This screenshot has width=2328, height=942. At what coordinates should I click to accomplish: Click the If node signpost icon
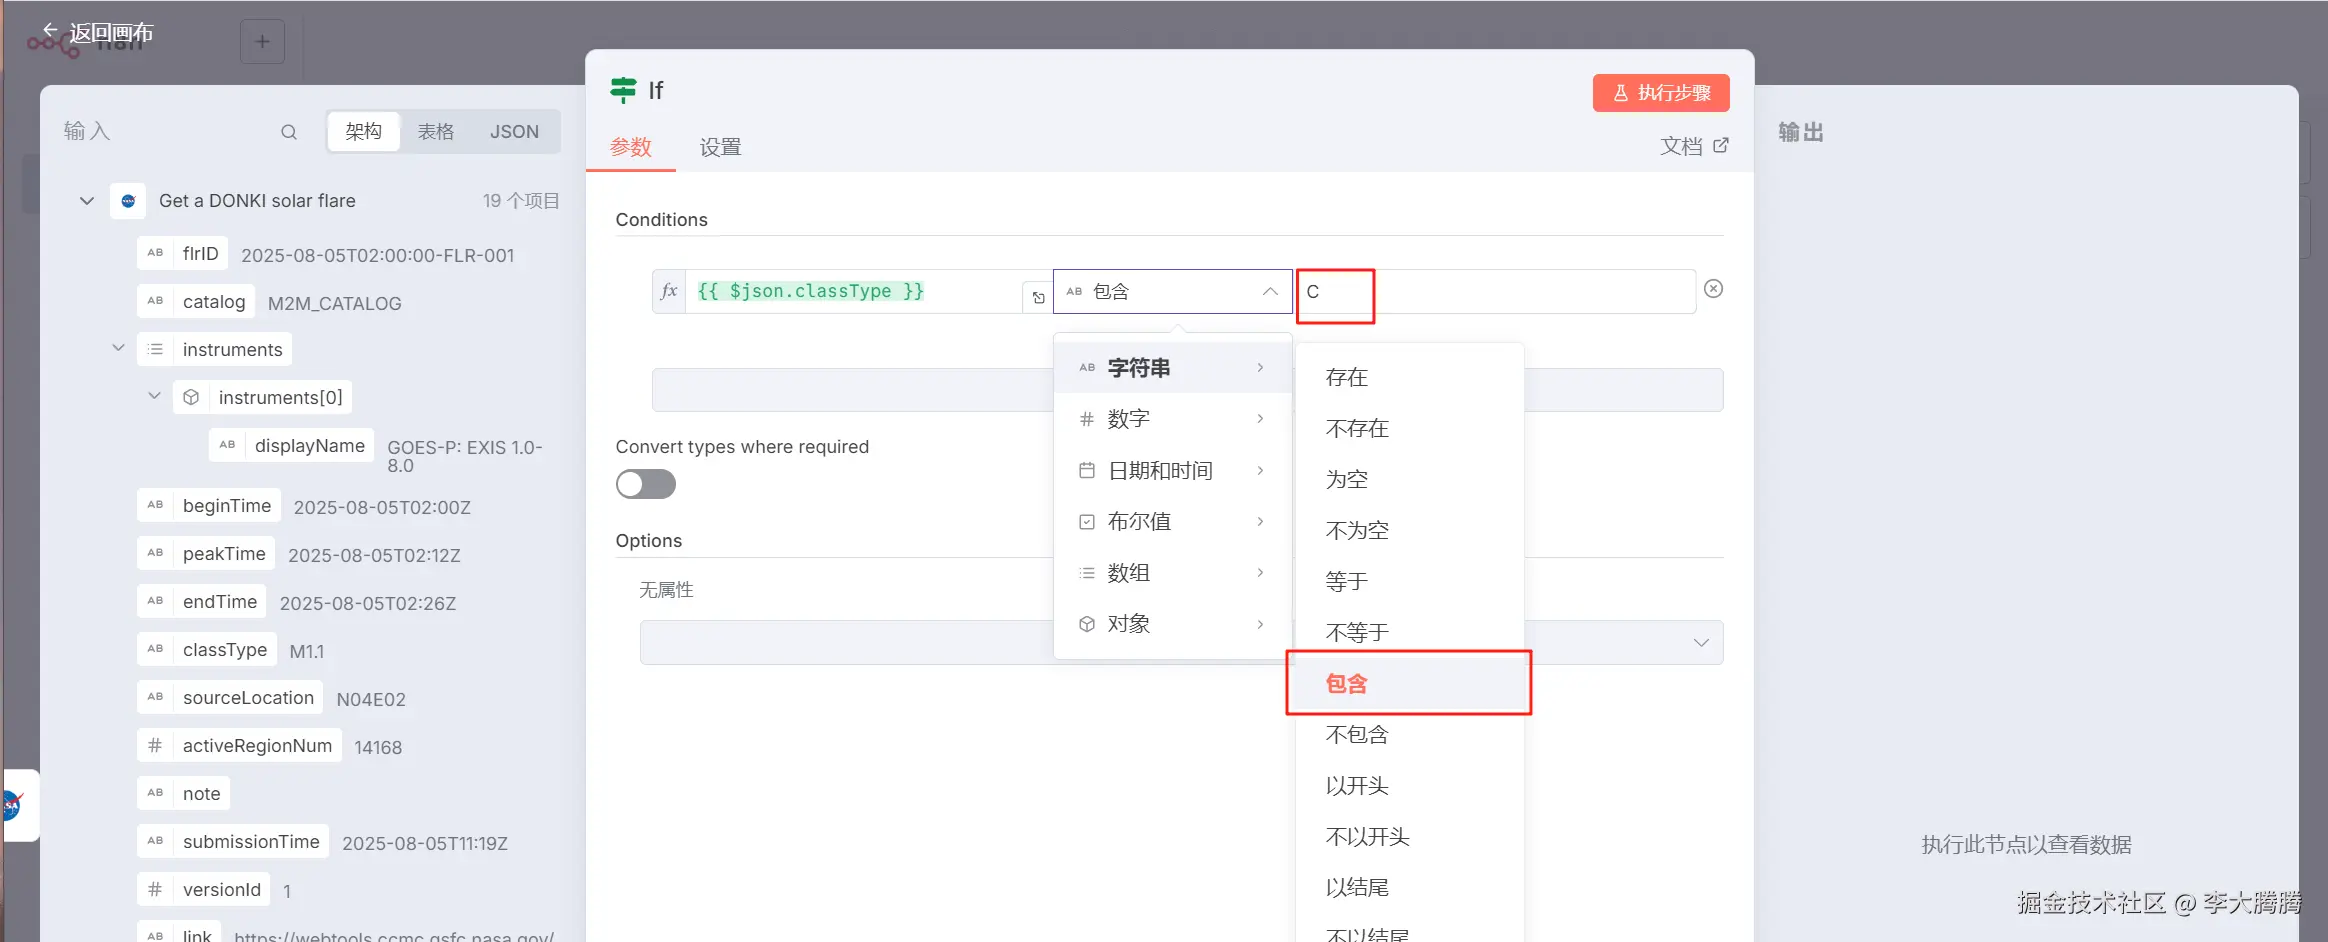pyautogui.click(x=623, y=90)
